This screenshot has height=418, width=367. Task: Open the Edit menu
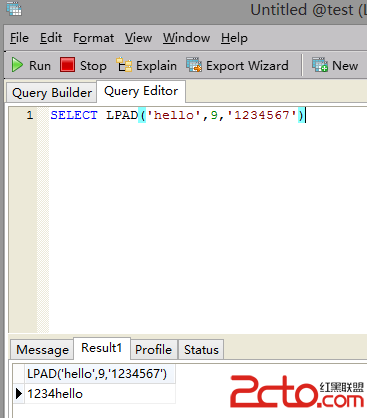pos(51,38)
